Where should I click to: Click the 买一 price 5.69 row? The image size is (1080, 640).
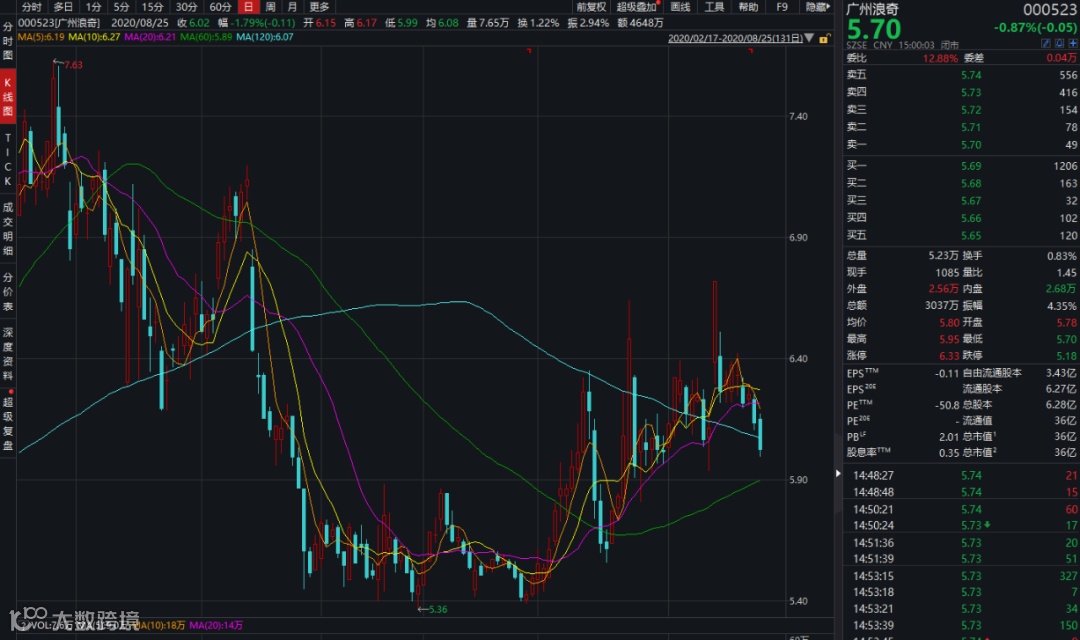pos(962,166)
